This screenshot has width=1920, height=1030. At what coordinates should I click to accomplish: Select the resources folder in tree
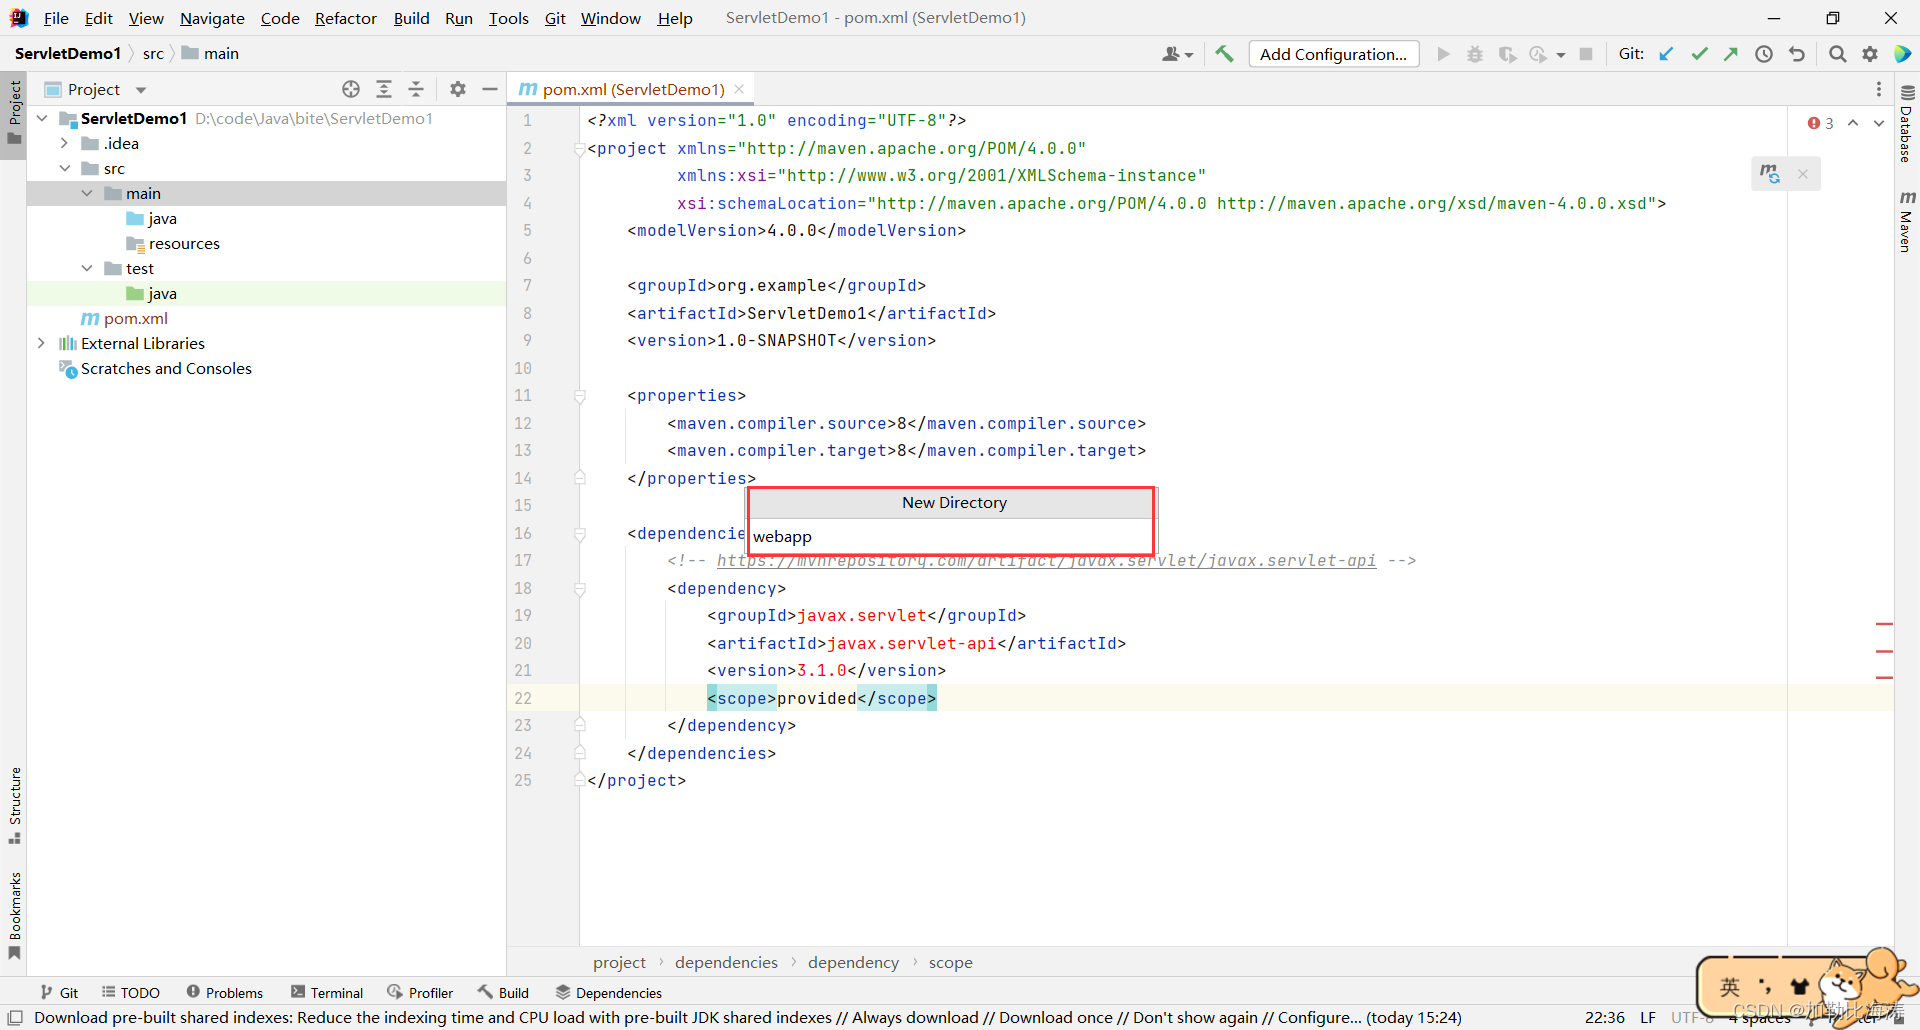click(x=184, y=243)
